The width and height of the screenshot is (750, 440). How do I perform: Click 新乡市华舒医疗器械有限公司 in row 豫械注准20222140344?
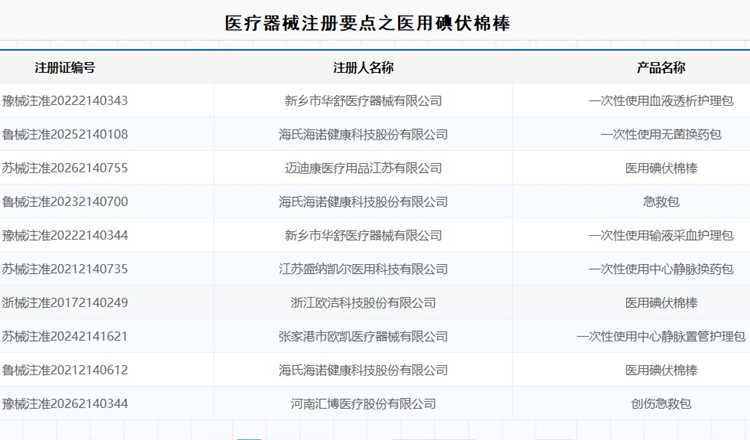pyautogui.click(x=364, y=235)
